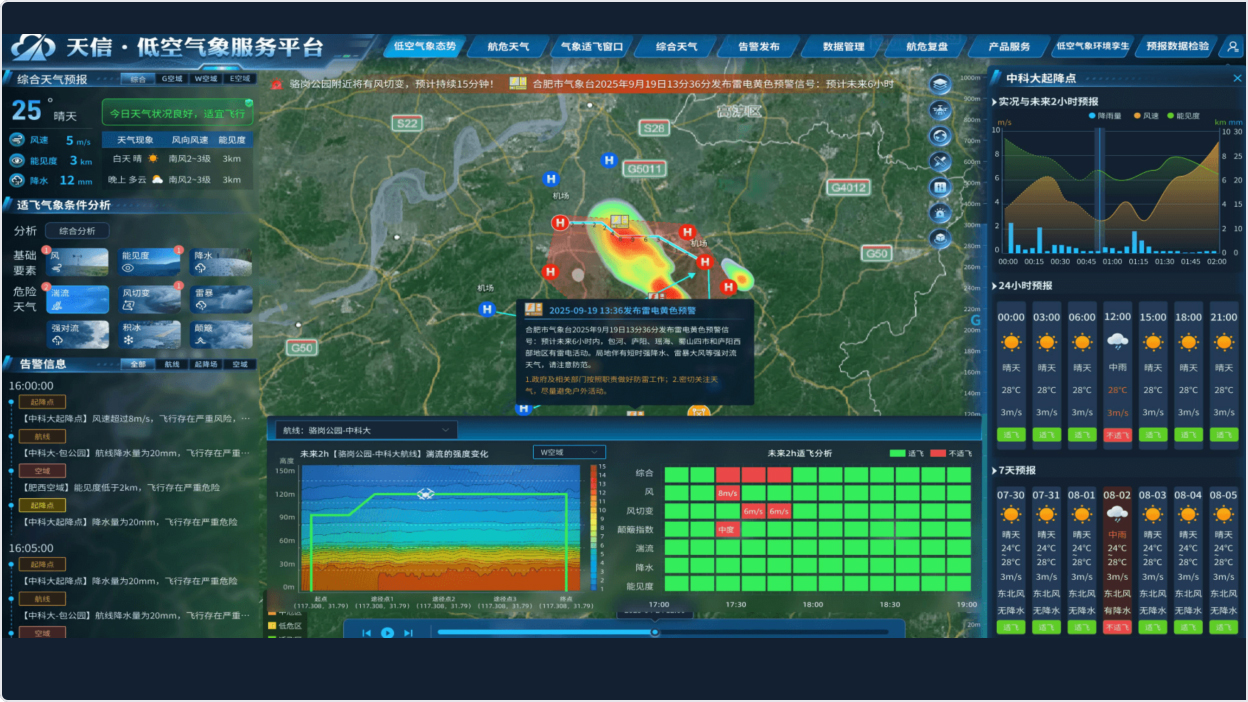Open the user account icon
Image resolution: width=1248 pixels, height=702 pixels.
[x=1230, y=46]
